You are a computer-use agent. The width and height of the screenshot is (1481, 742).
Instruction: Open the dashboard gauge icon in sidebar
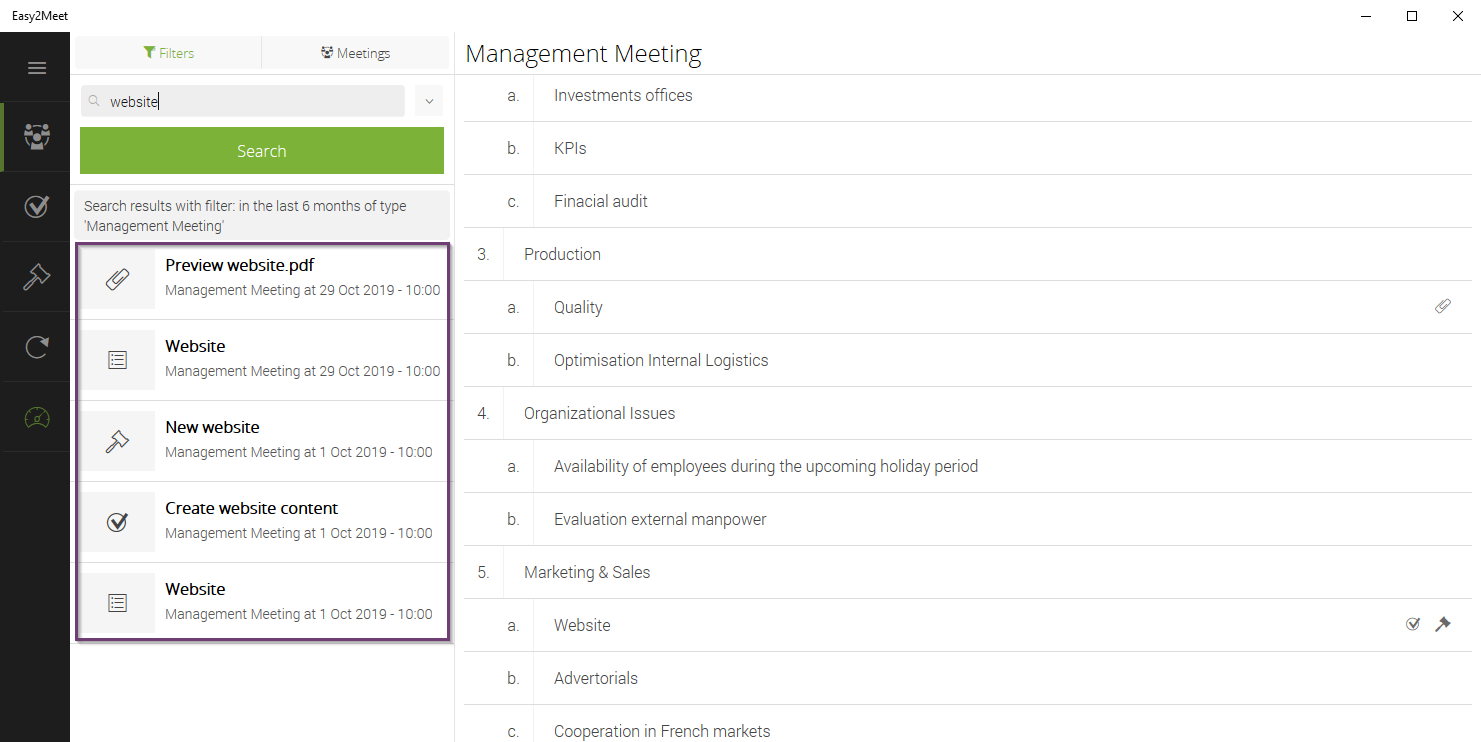tap(37, 417)
